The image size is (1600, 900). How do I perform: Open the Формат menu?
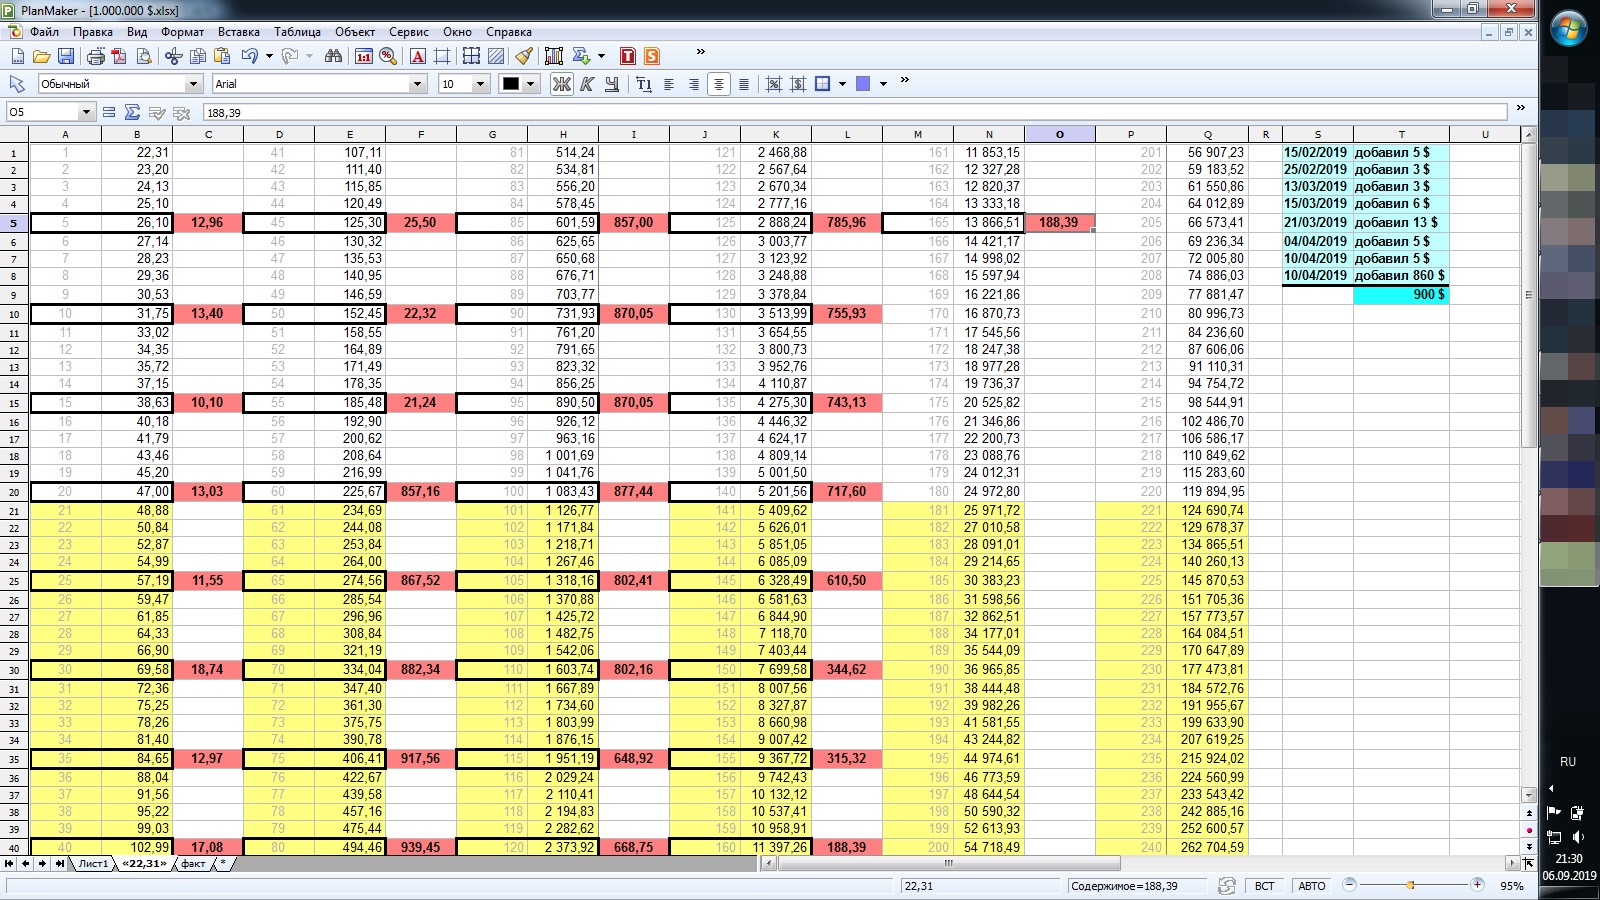click(x=182, y=32)
